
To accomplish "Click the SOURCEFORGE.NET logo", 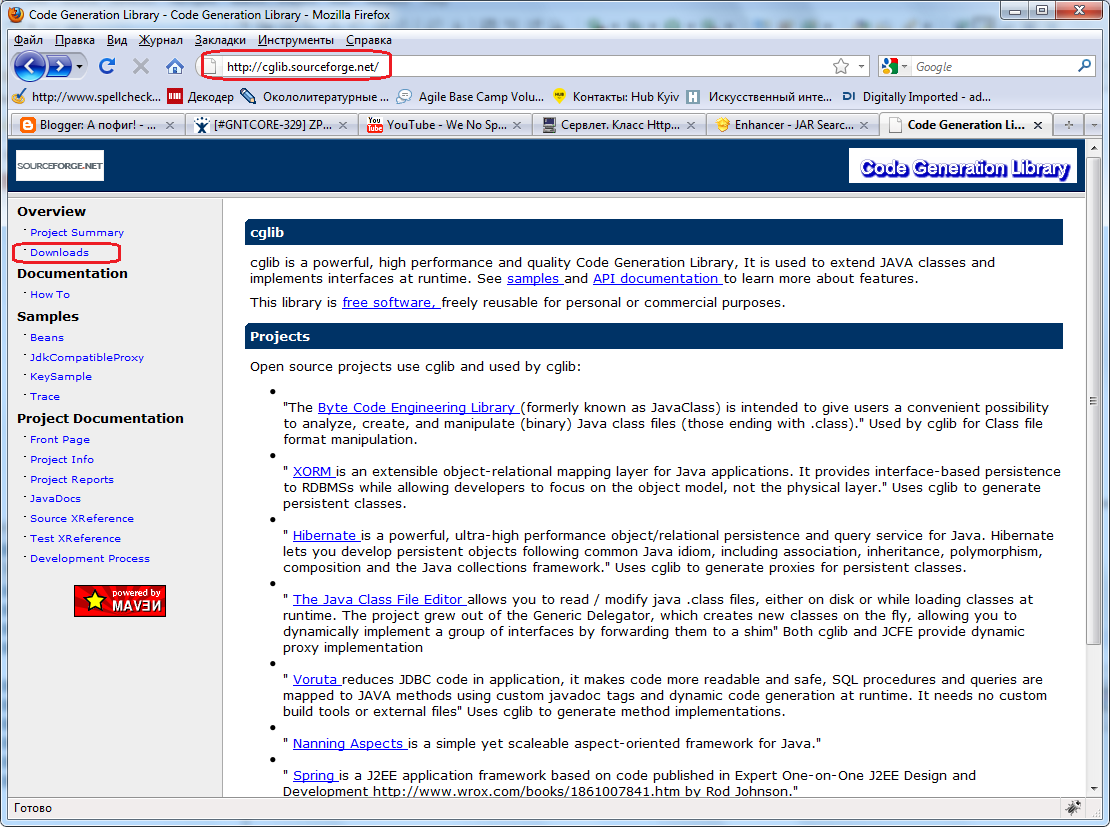I will (x=60, y=166).
